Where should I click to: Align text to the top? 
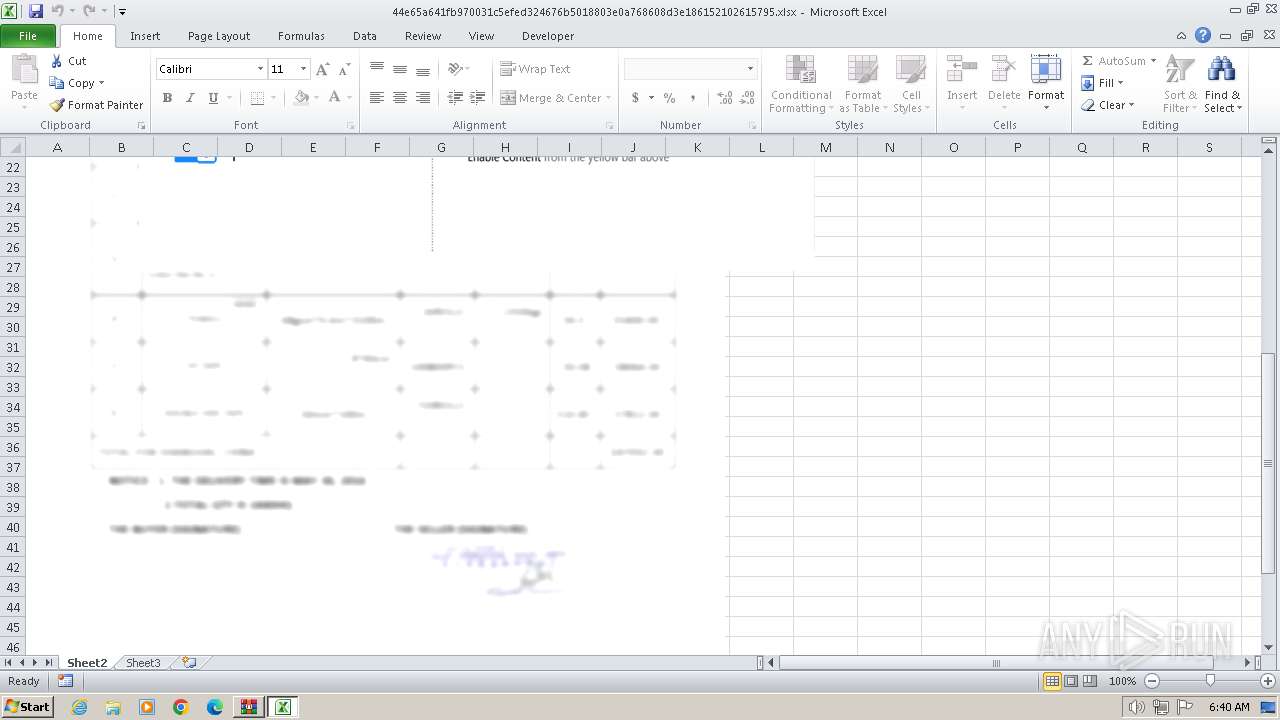[377, 69]
